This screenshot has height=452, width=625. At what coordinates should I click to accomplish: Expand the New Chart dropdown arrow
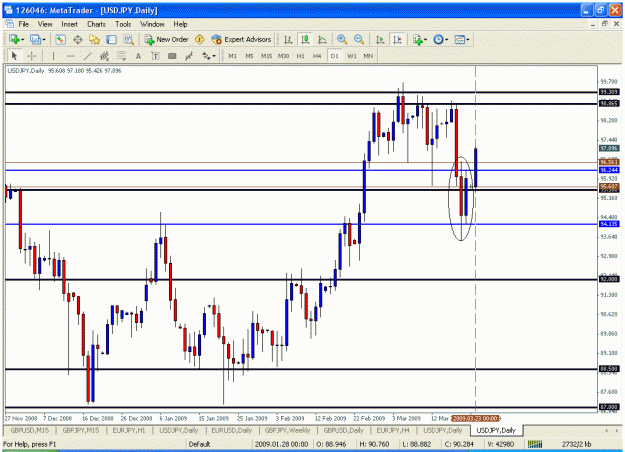point(23,39)
